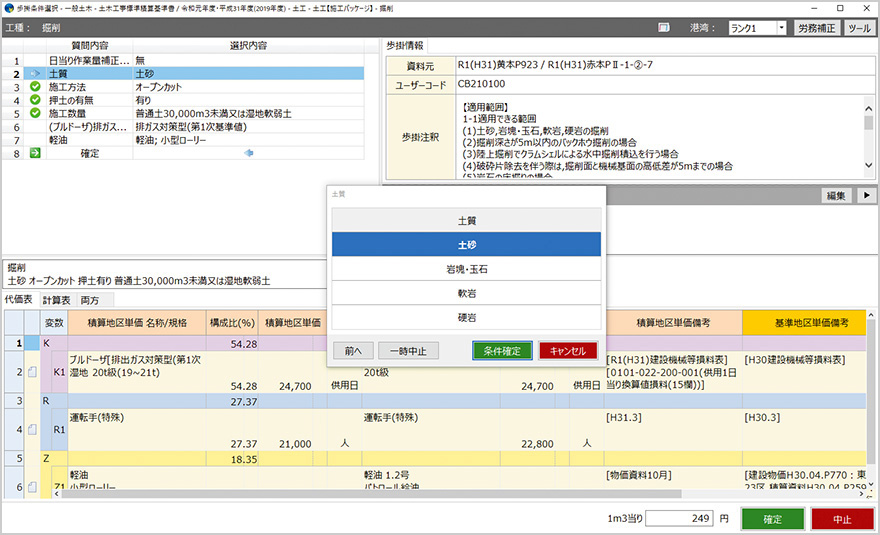Click the document icon in the K1 row
880x535 pixels.
[x=34, y=372]
